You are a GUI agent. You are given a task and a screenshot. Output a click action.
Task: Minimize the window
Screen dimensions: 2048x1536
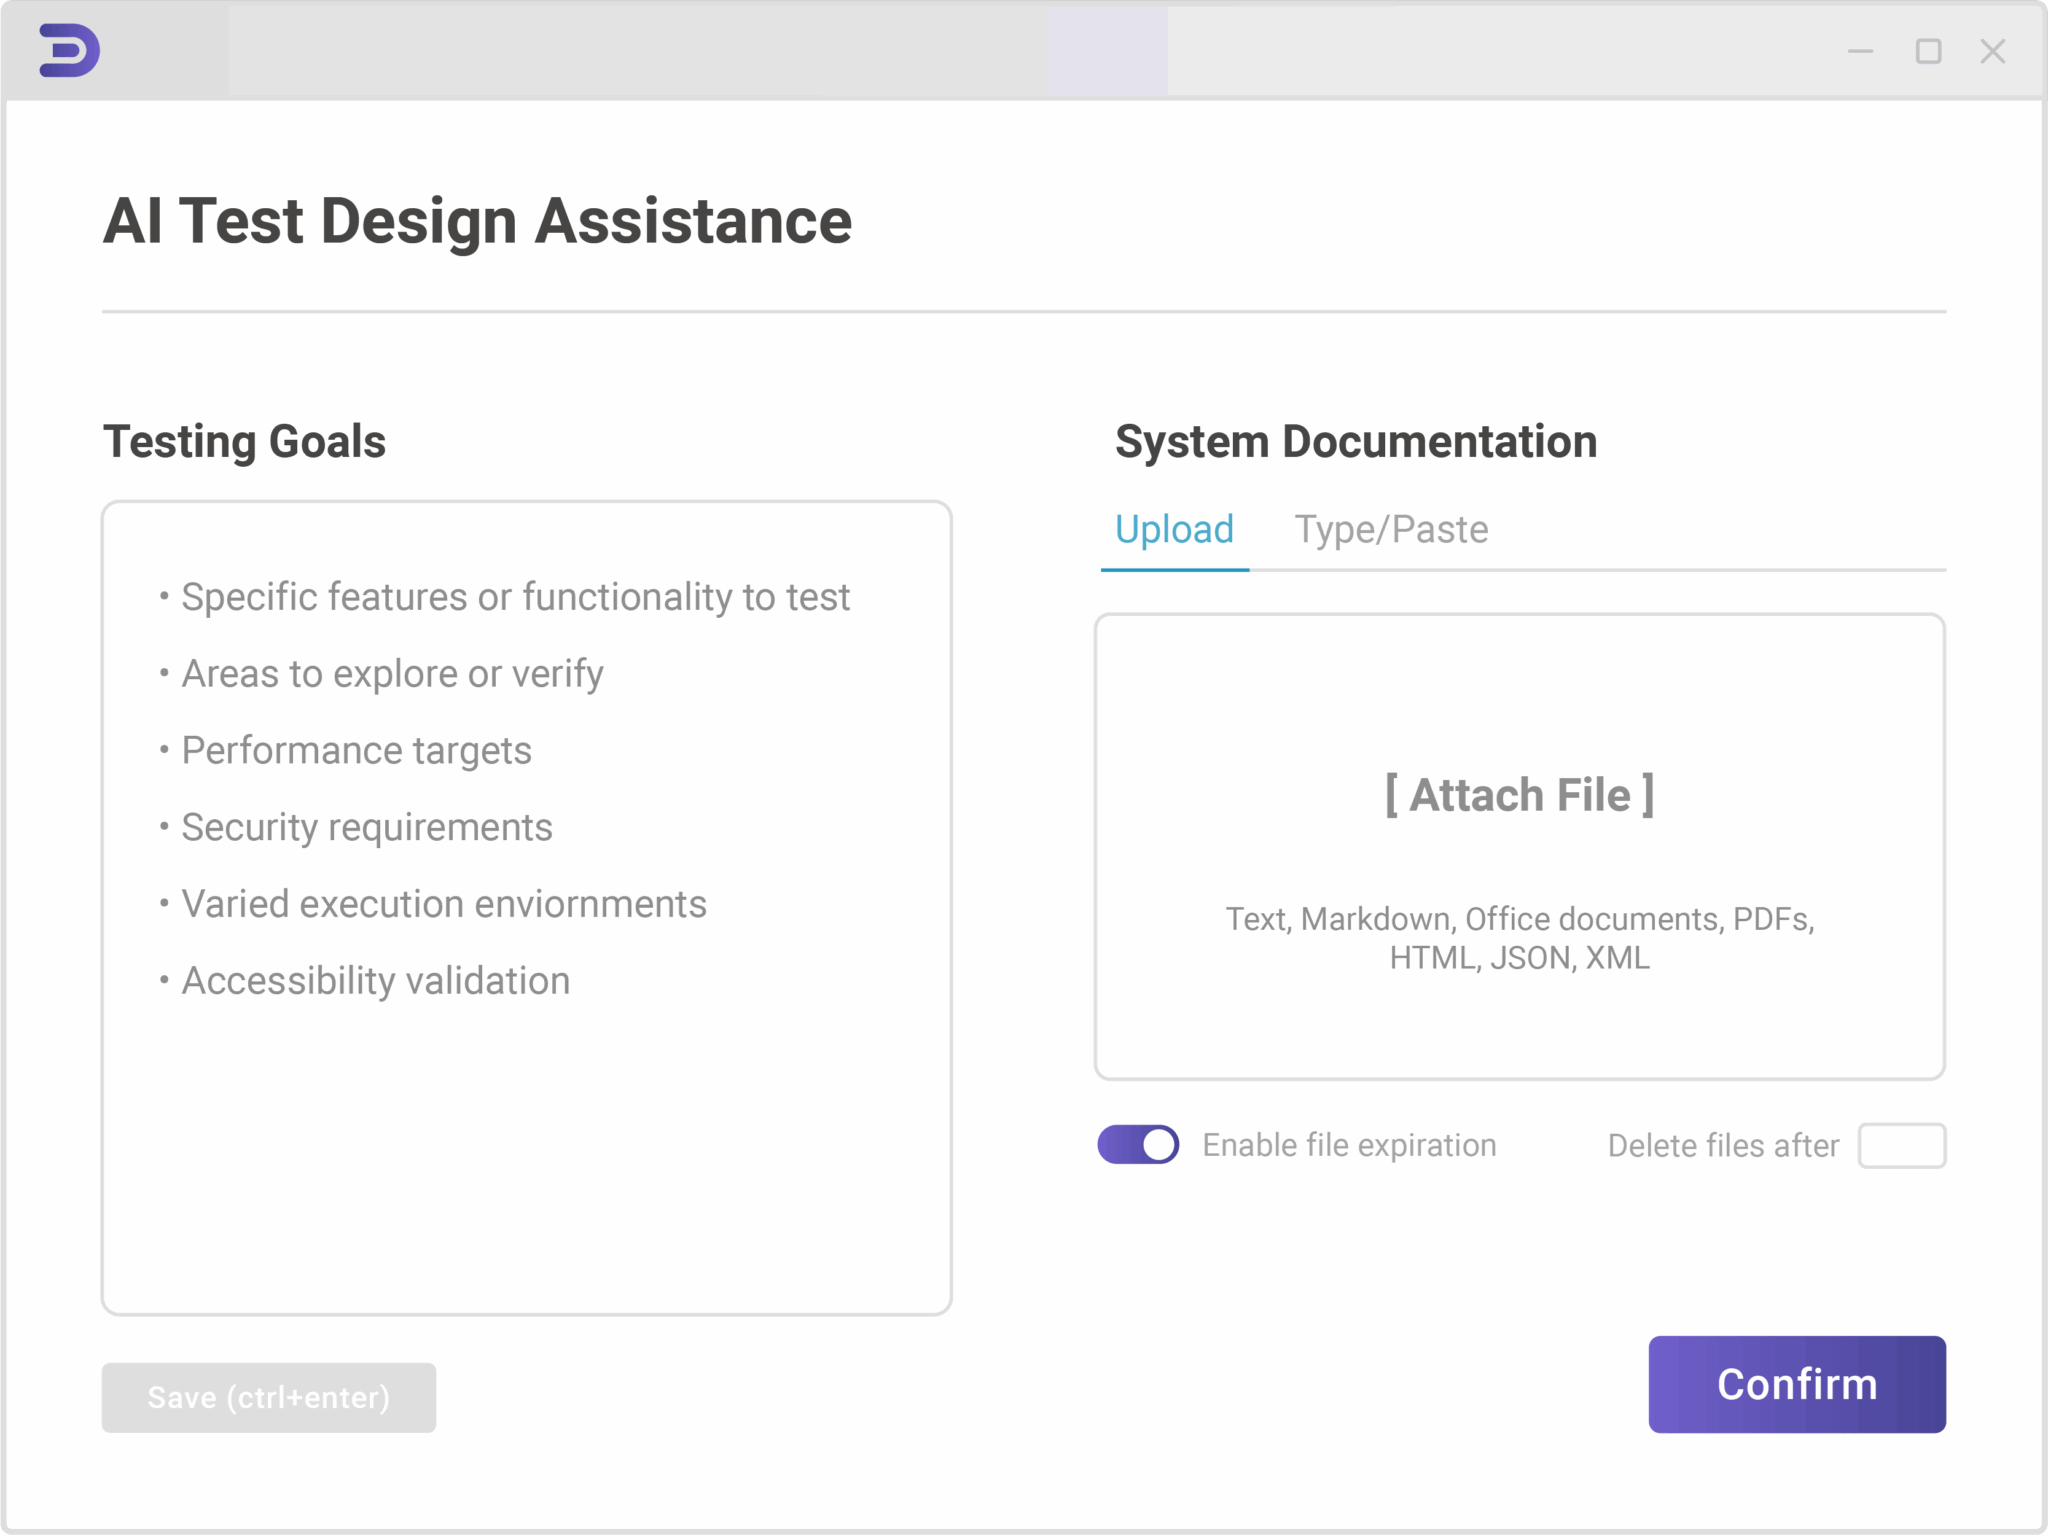[x=1860, y=51]
